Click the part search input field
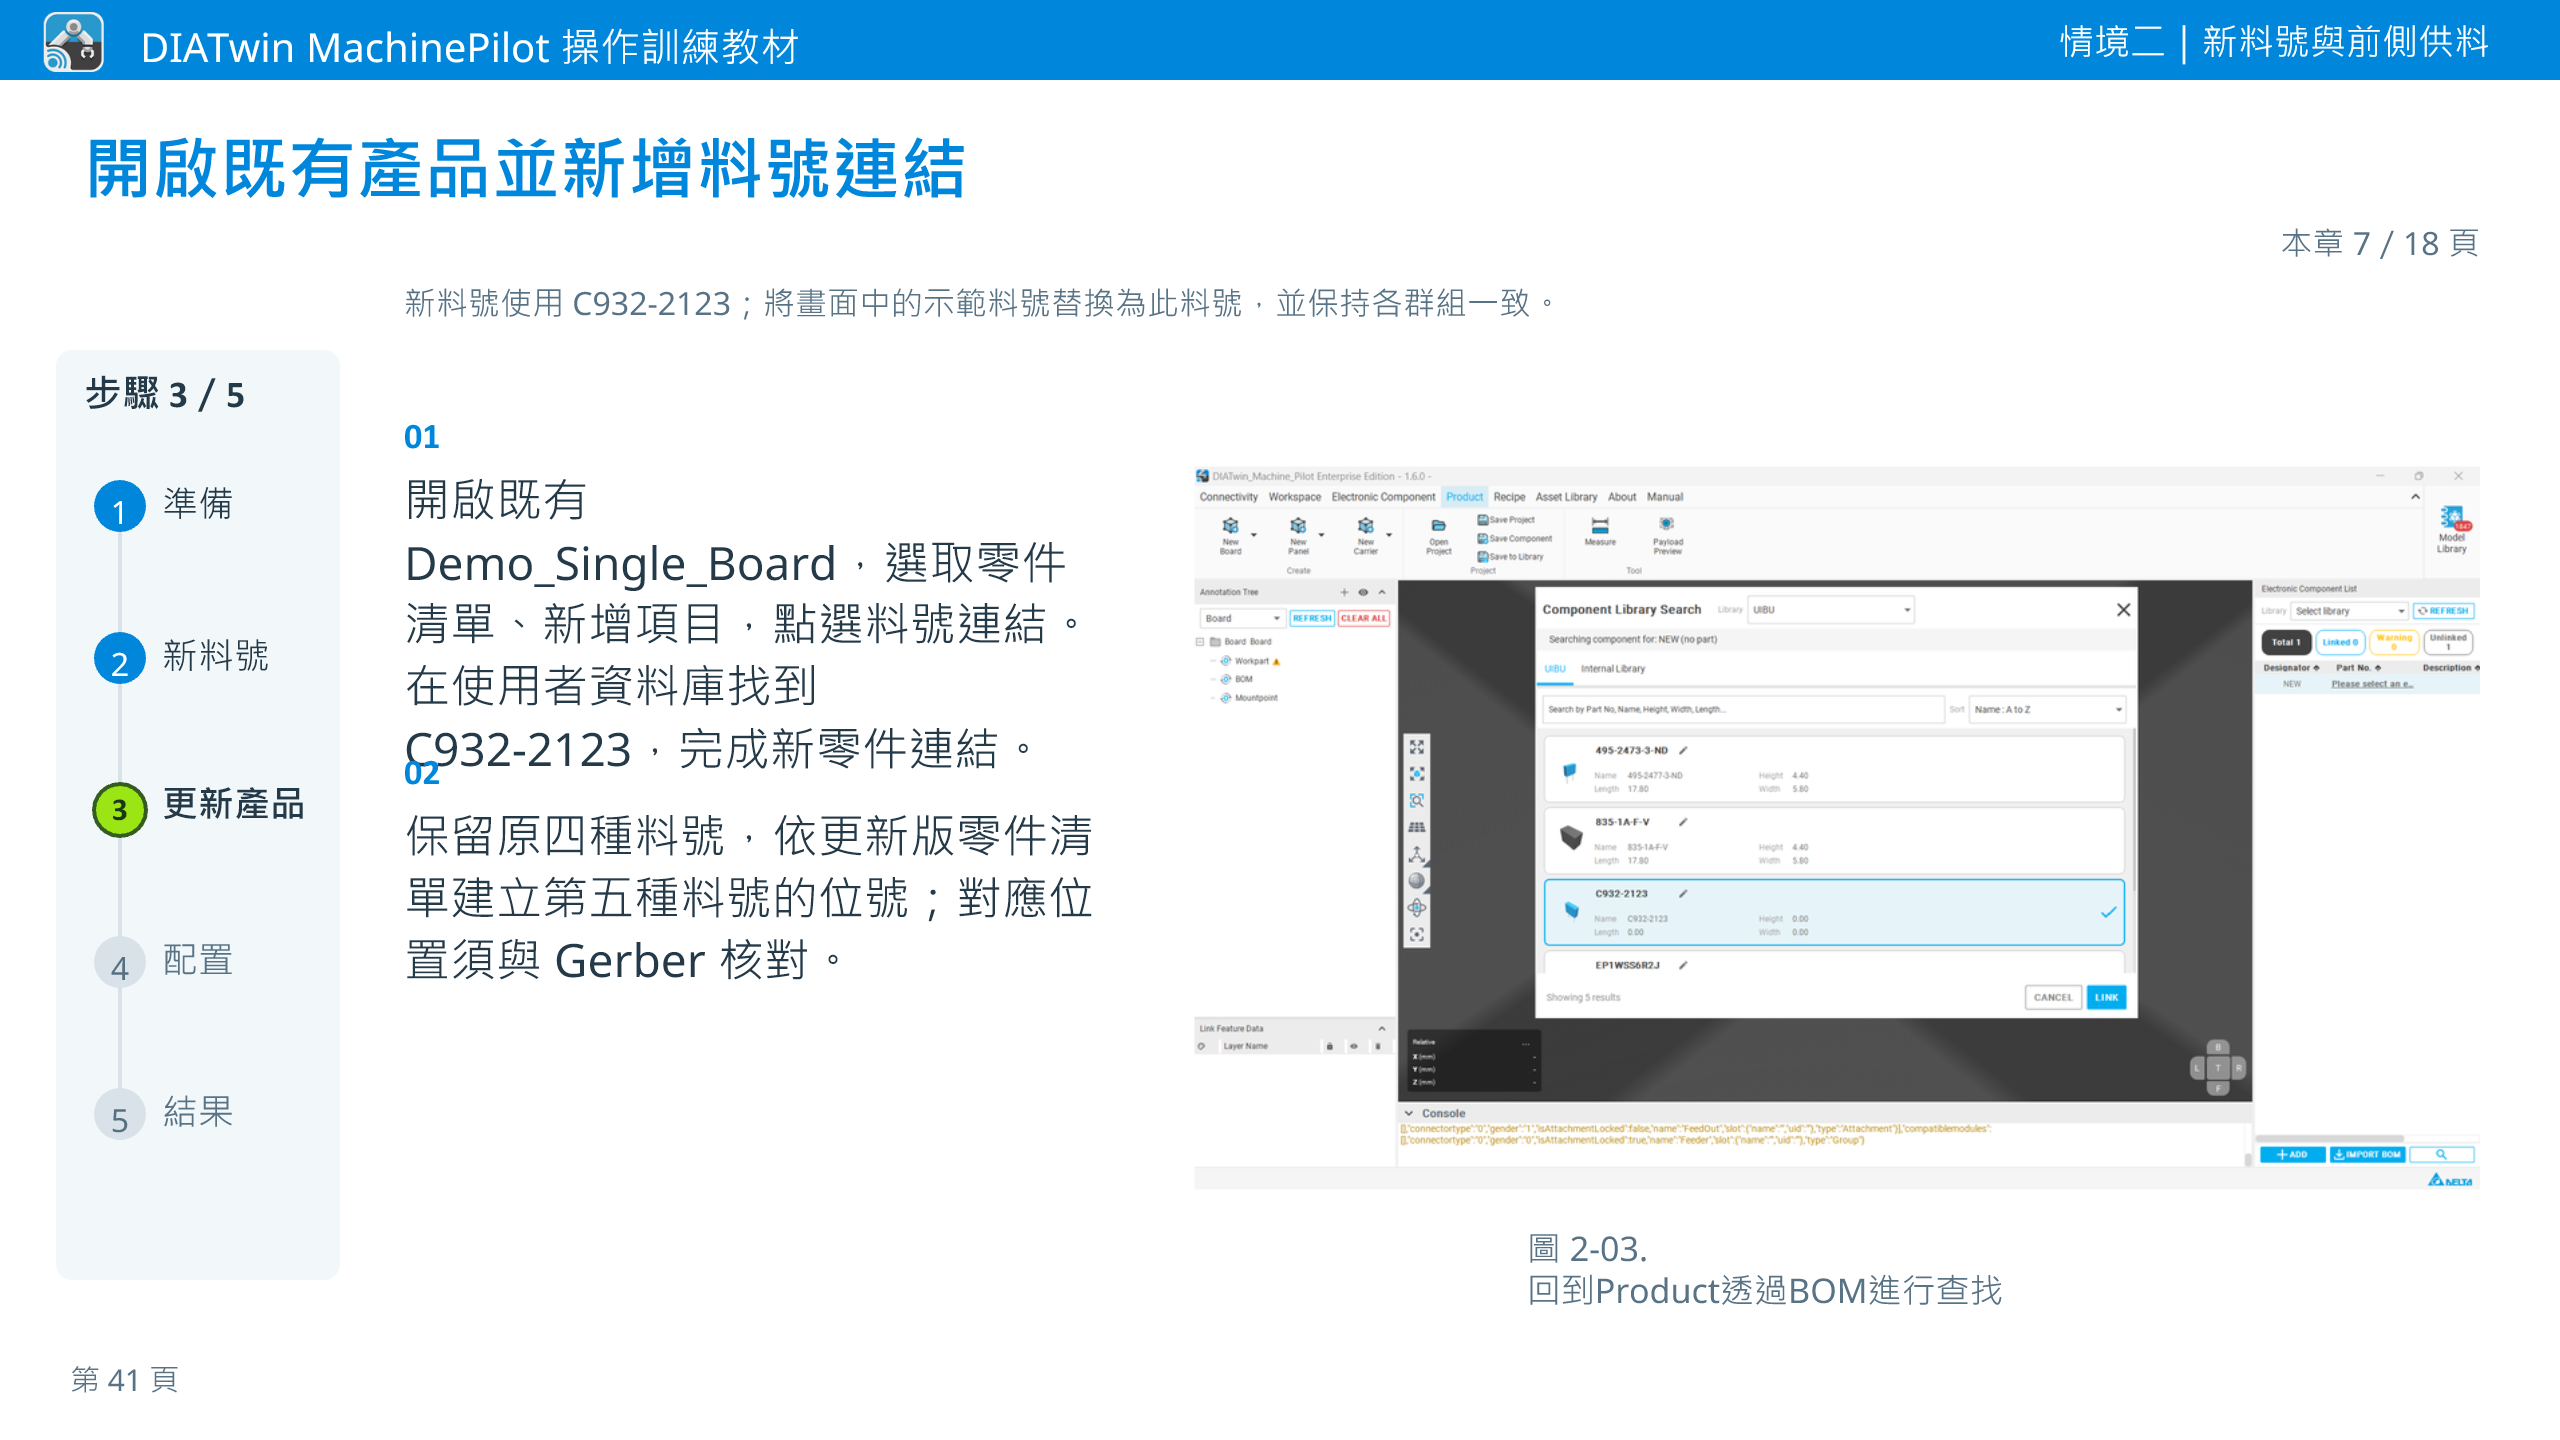 coord(1743,710)
